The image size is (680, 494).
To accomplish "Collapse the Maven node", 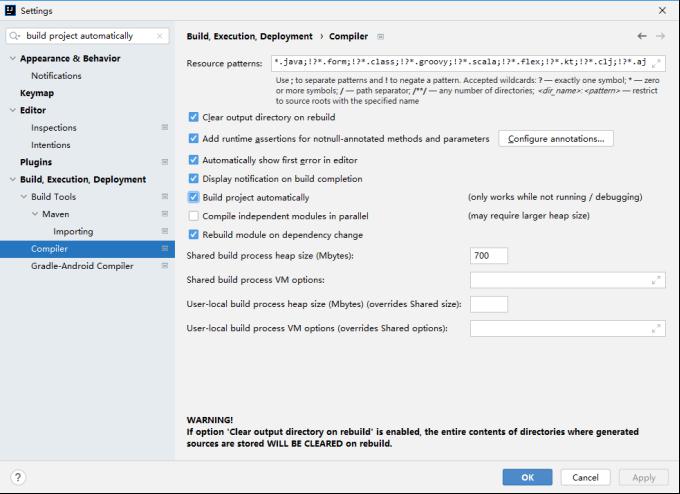I will [35, 214].
